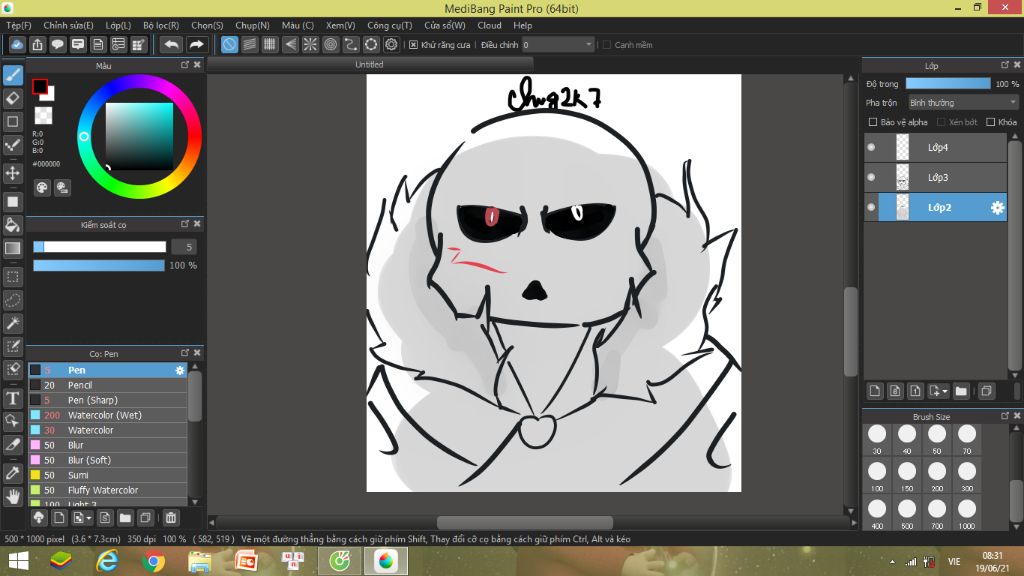Click the export/share icon in toolbar
The width and height of the screenshot is (1024, 576).
coord(37,44)
